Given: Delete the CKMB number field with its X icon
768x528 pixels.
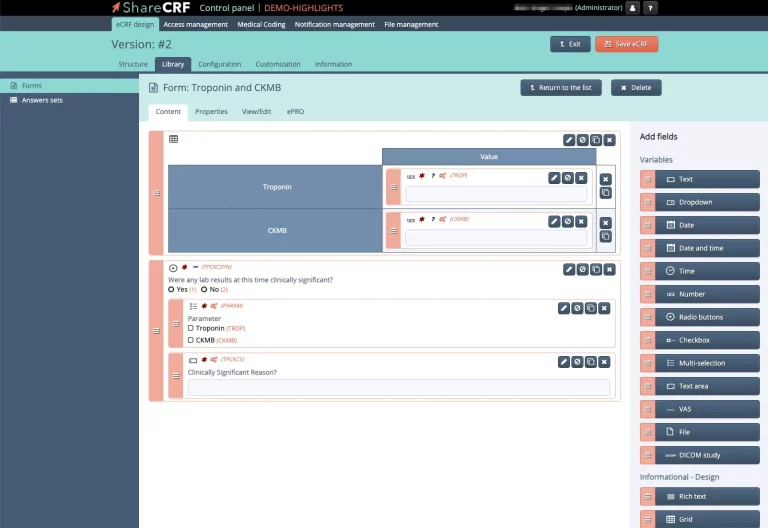Looking at the screenshot, I should click(x=581, y=221).
